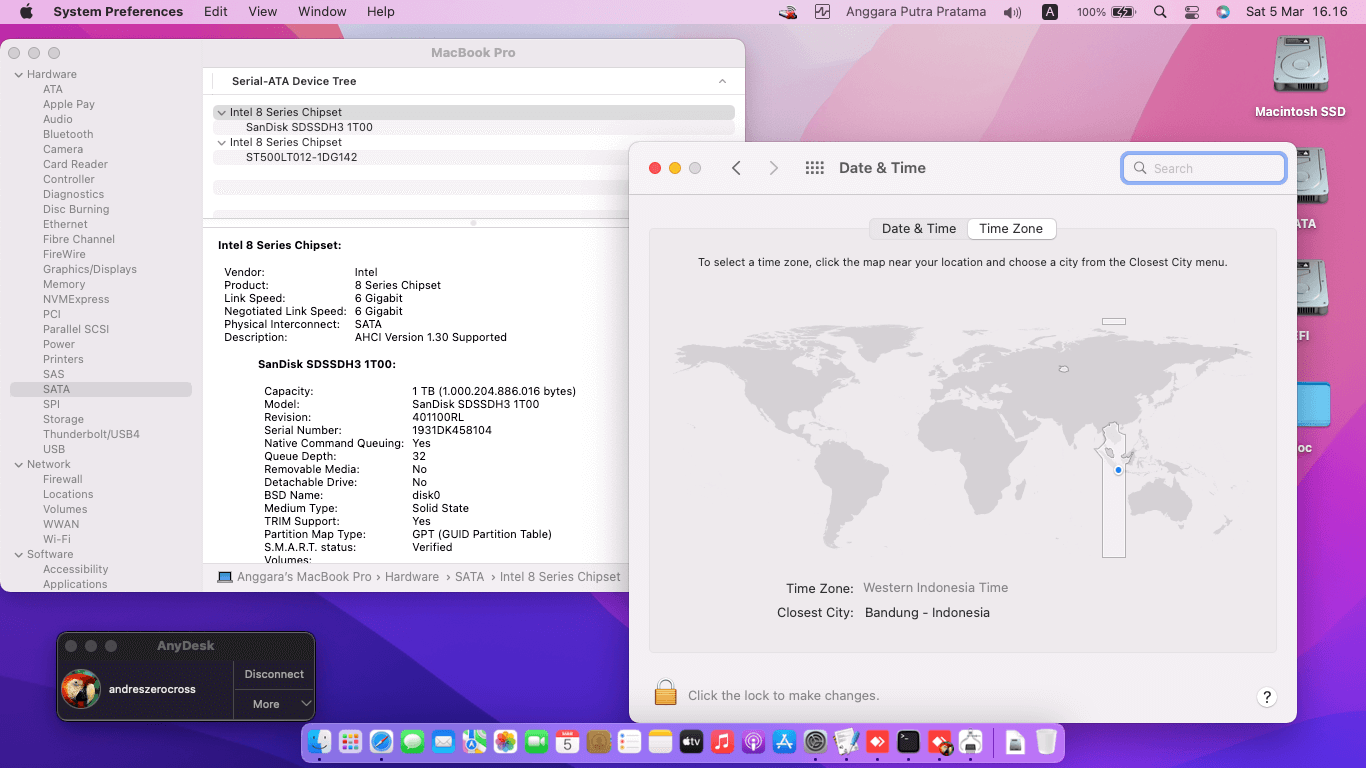Switch to the Date & Time tab
1366x768 pixels.
point(918,229)
